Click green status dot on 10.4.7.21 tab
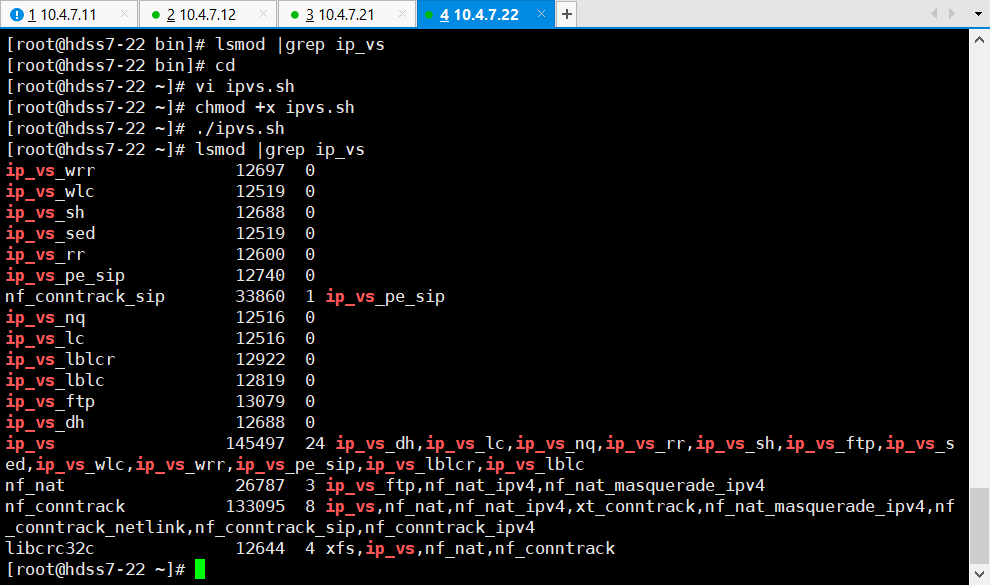This screenshot has width=990, height=585. [294, 15]
